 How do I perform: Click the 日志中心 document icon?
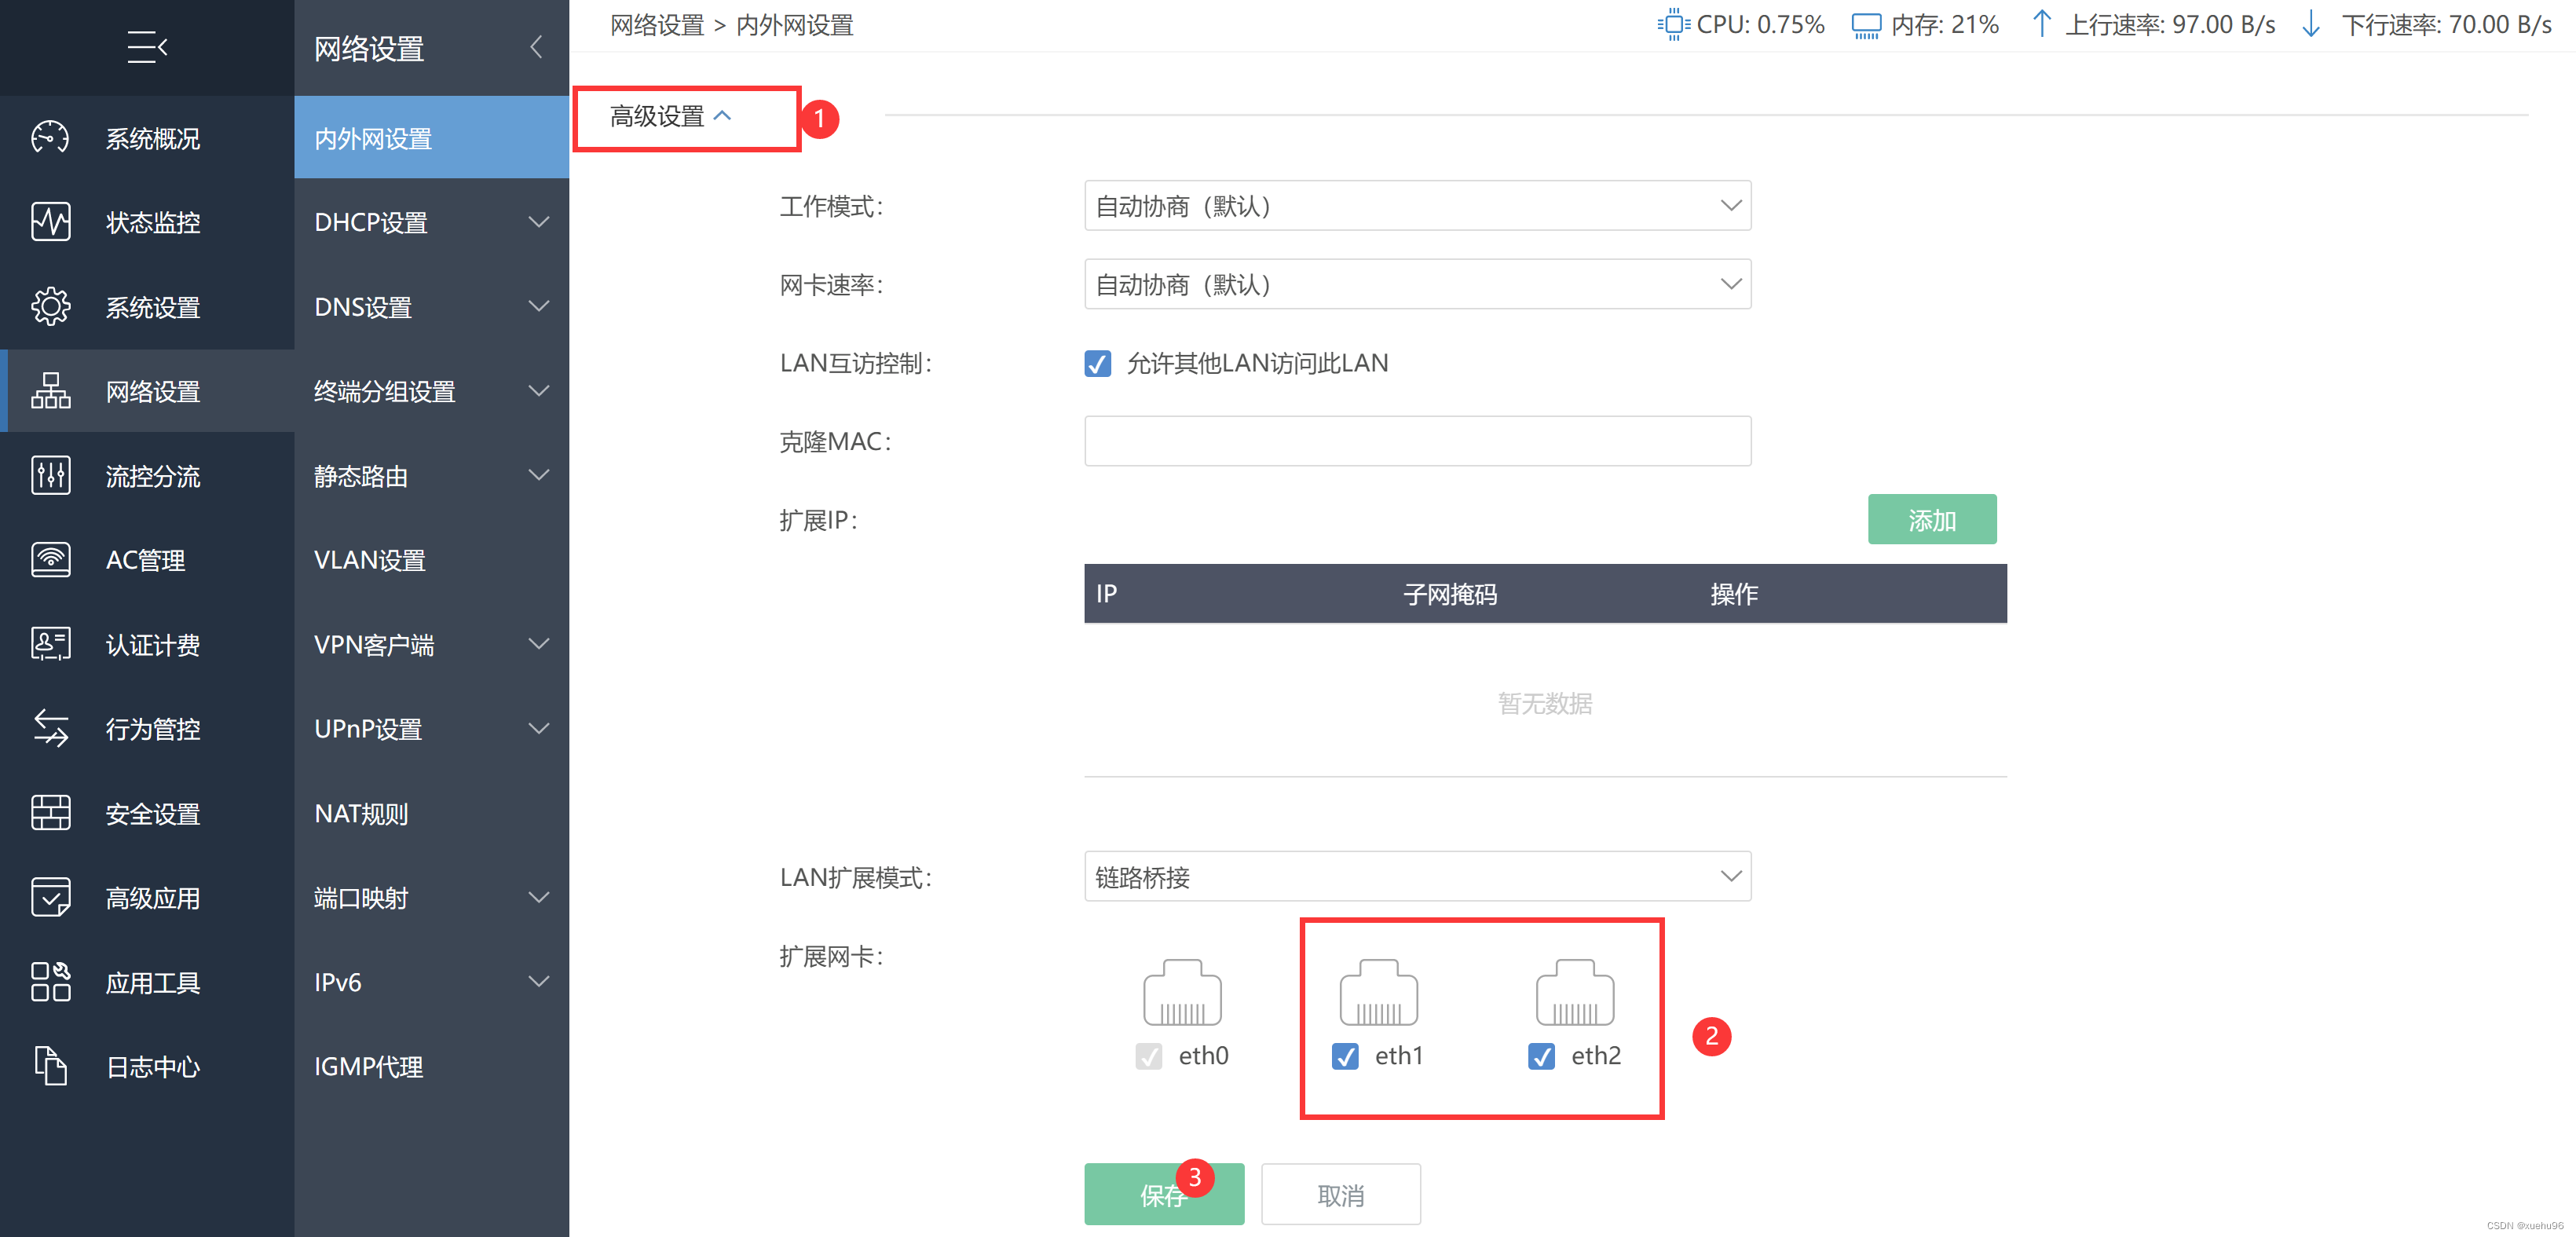click(x=50, y=1066)
